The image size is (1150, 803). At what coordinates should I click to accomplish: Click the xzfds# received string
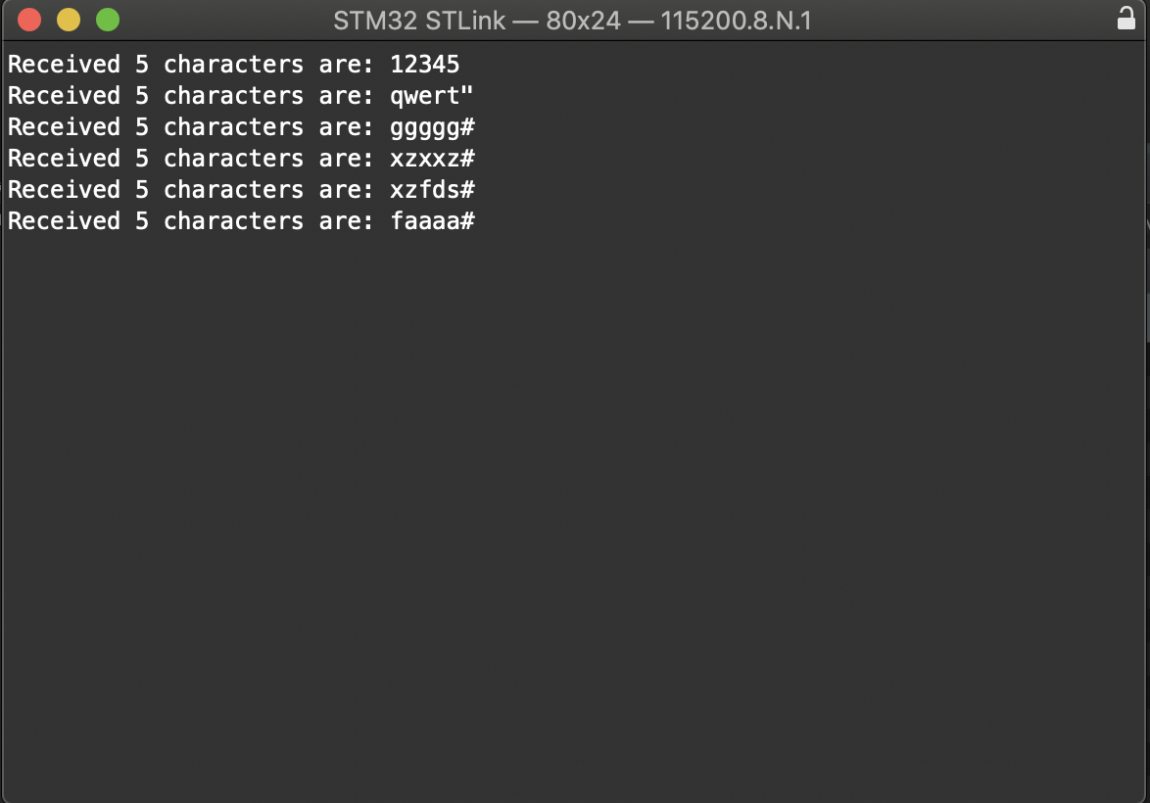point(432,190)
